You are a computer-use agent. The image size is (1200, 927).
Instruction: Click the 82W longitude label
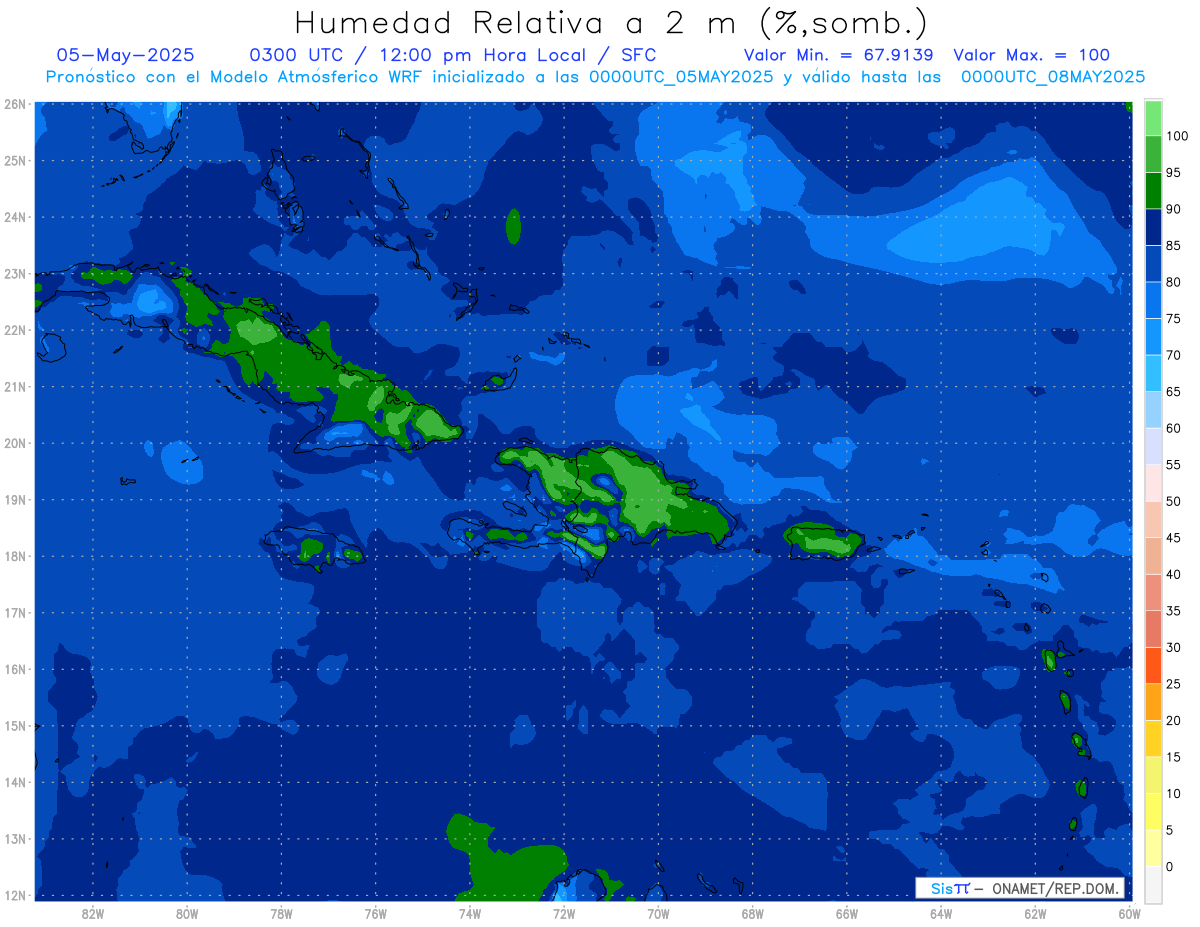[x=93, y=914]
